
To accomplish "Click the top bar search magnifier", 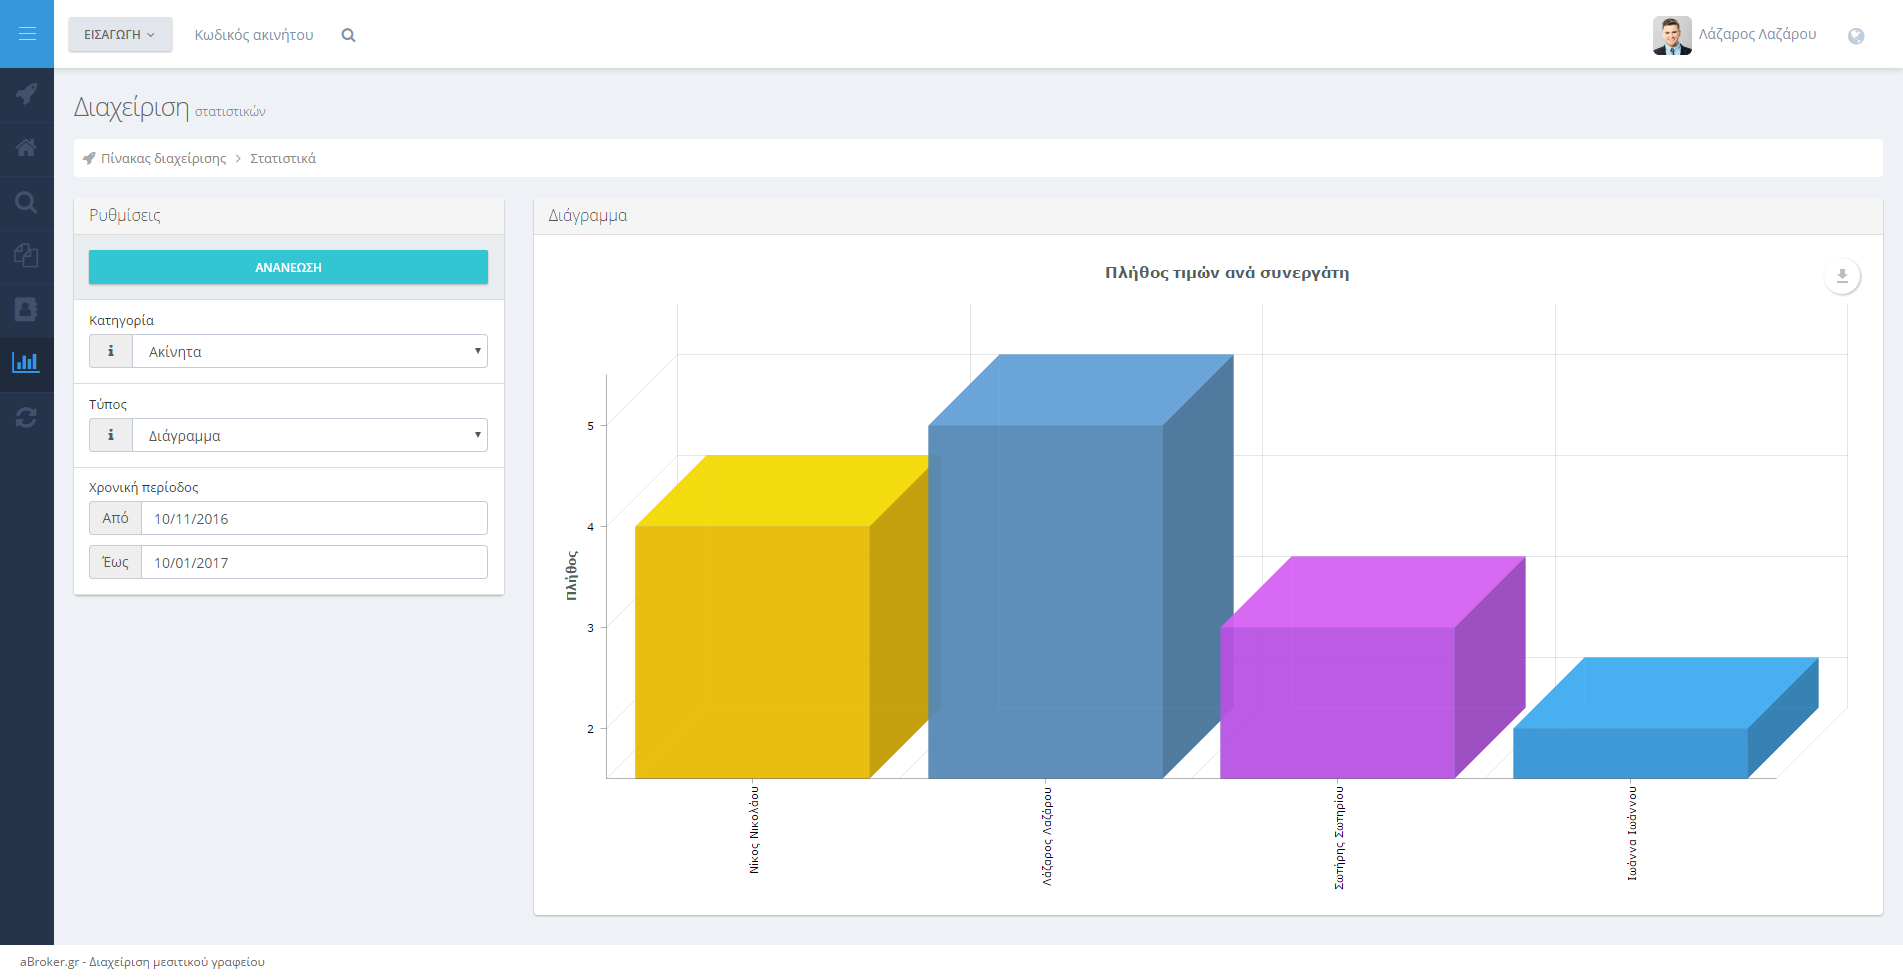I will [x=348, y=35].
